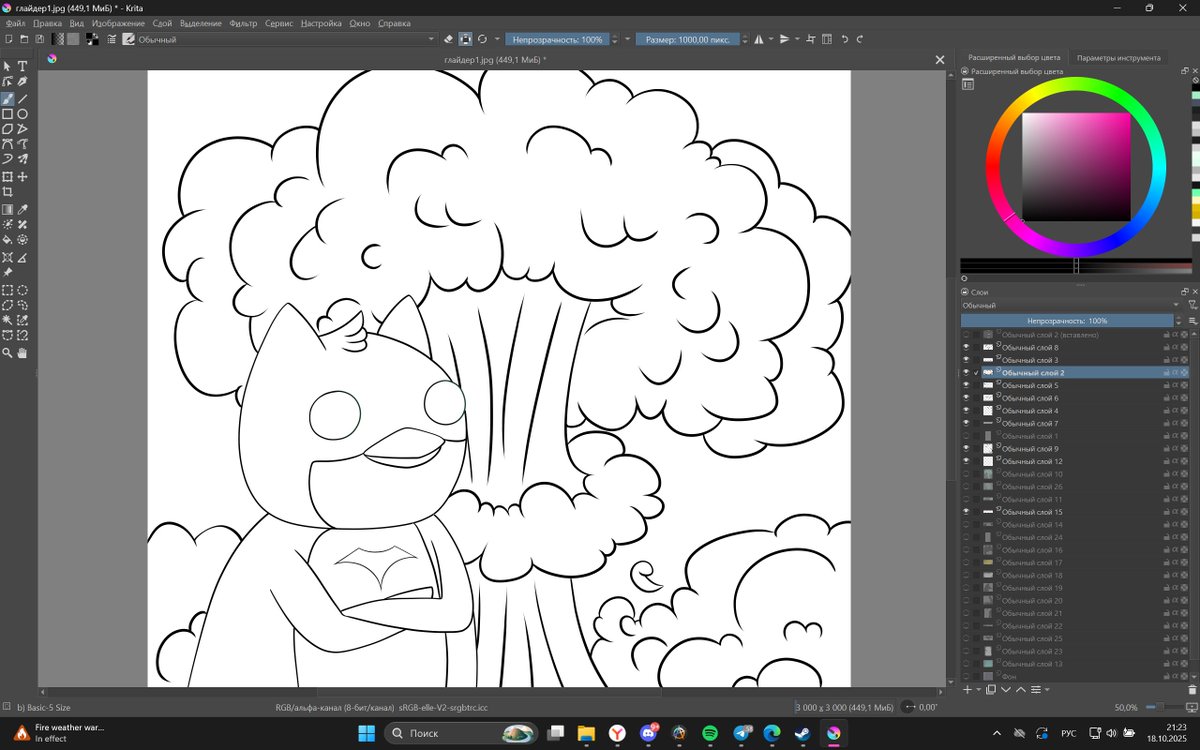Select the Crop tool
Screen dimensions: 1200x750
pyautogui.click(x=7, y=191)
